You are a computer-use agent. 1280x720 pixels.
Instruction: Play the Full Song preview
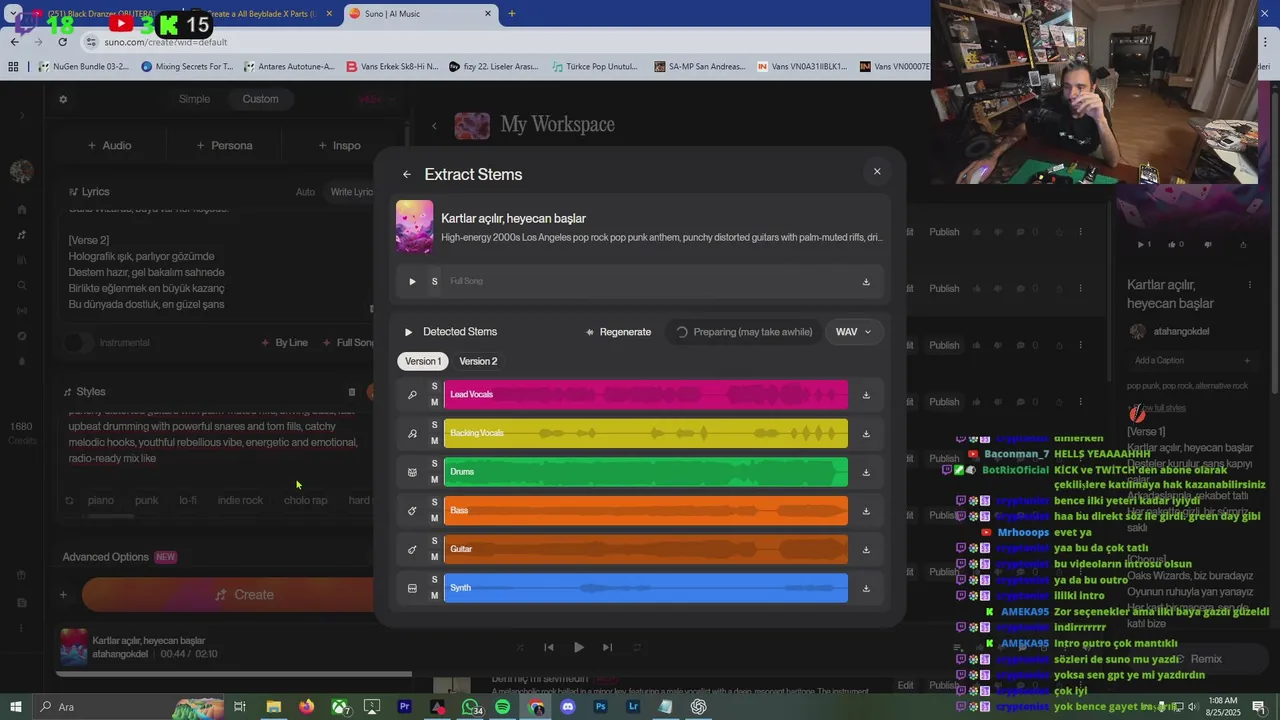click(412, 281)
